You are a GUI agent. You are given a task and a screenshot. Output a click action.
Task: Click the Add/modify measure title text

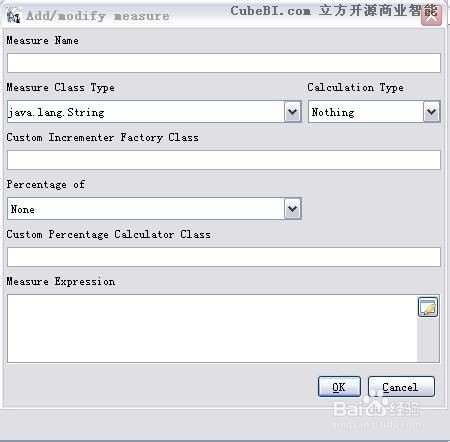tap(98, 16)
